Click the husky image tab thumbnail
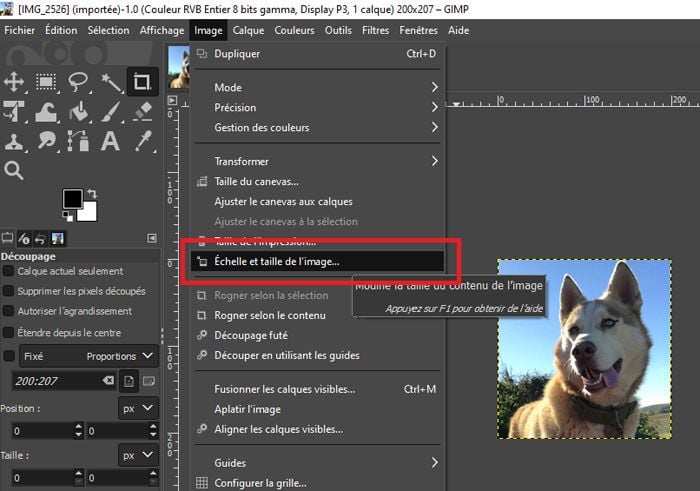Viewport: 700px width, 491px height. 179,67
